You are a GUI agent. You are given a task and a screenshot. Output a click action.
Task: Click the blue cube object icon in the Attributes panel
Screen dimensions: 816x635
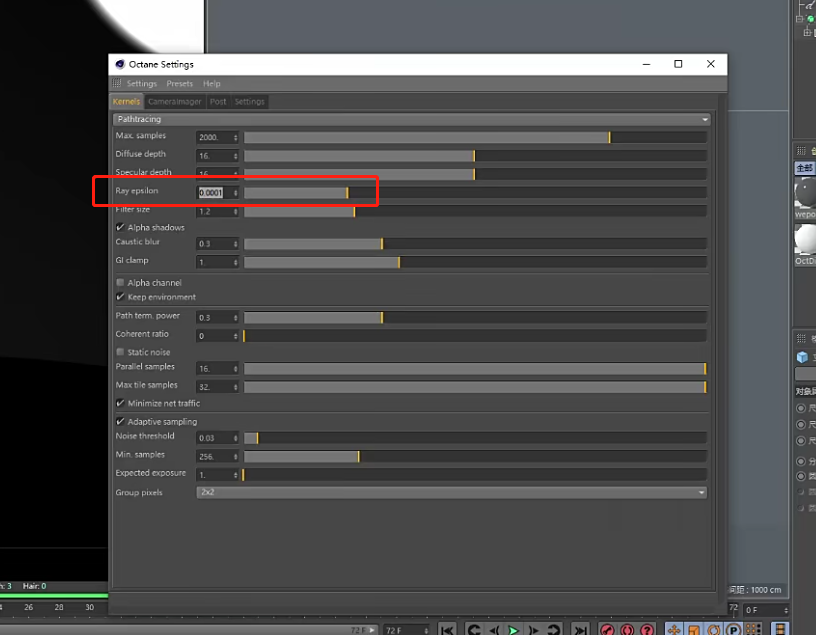(802, 357)
